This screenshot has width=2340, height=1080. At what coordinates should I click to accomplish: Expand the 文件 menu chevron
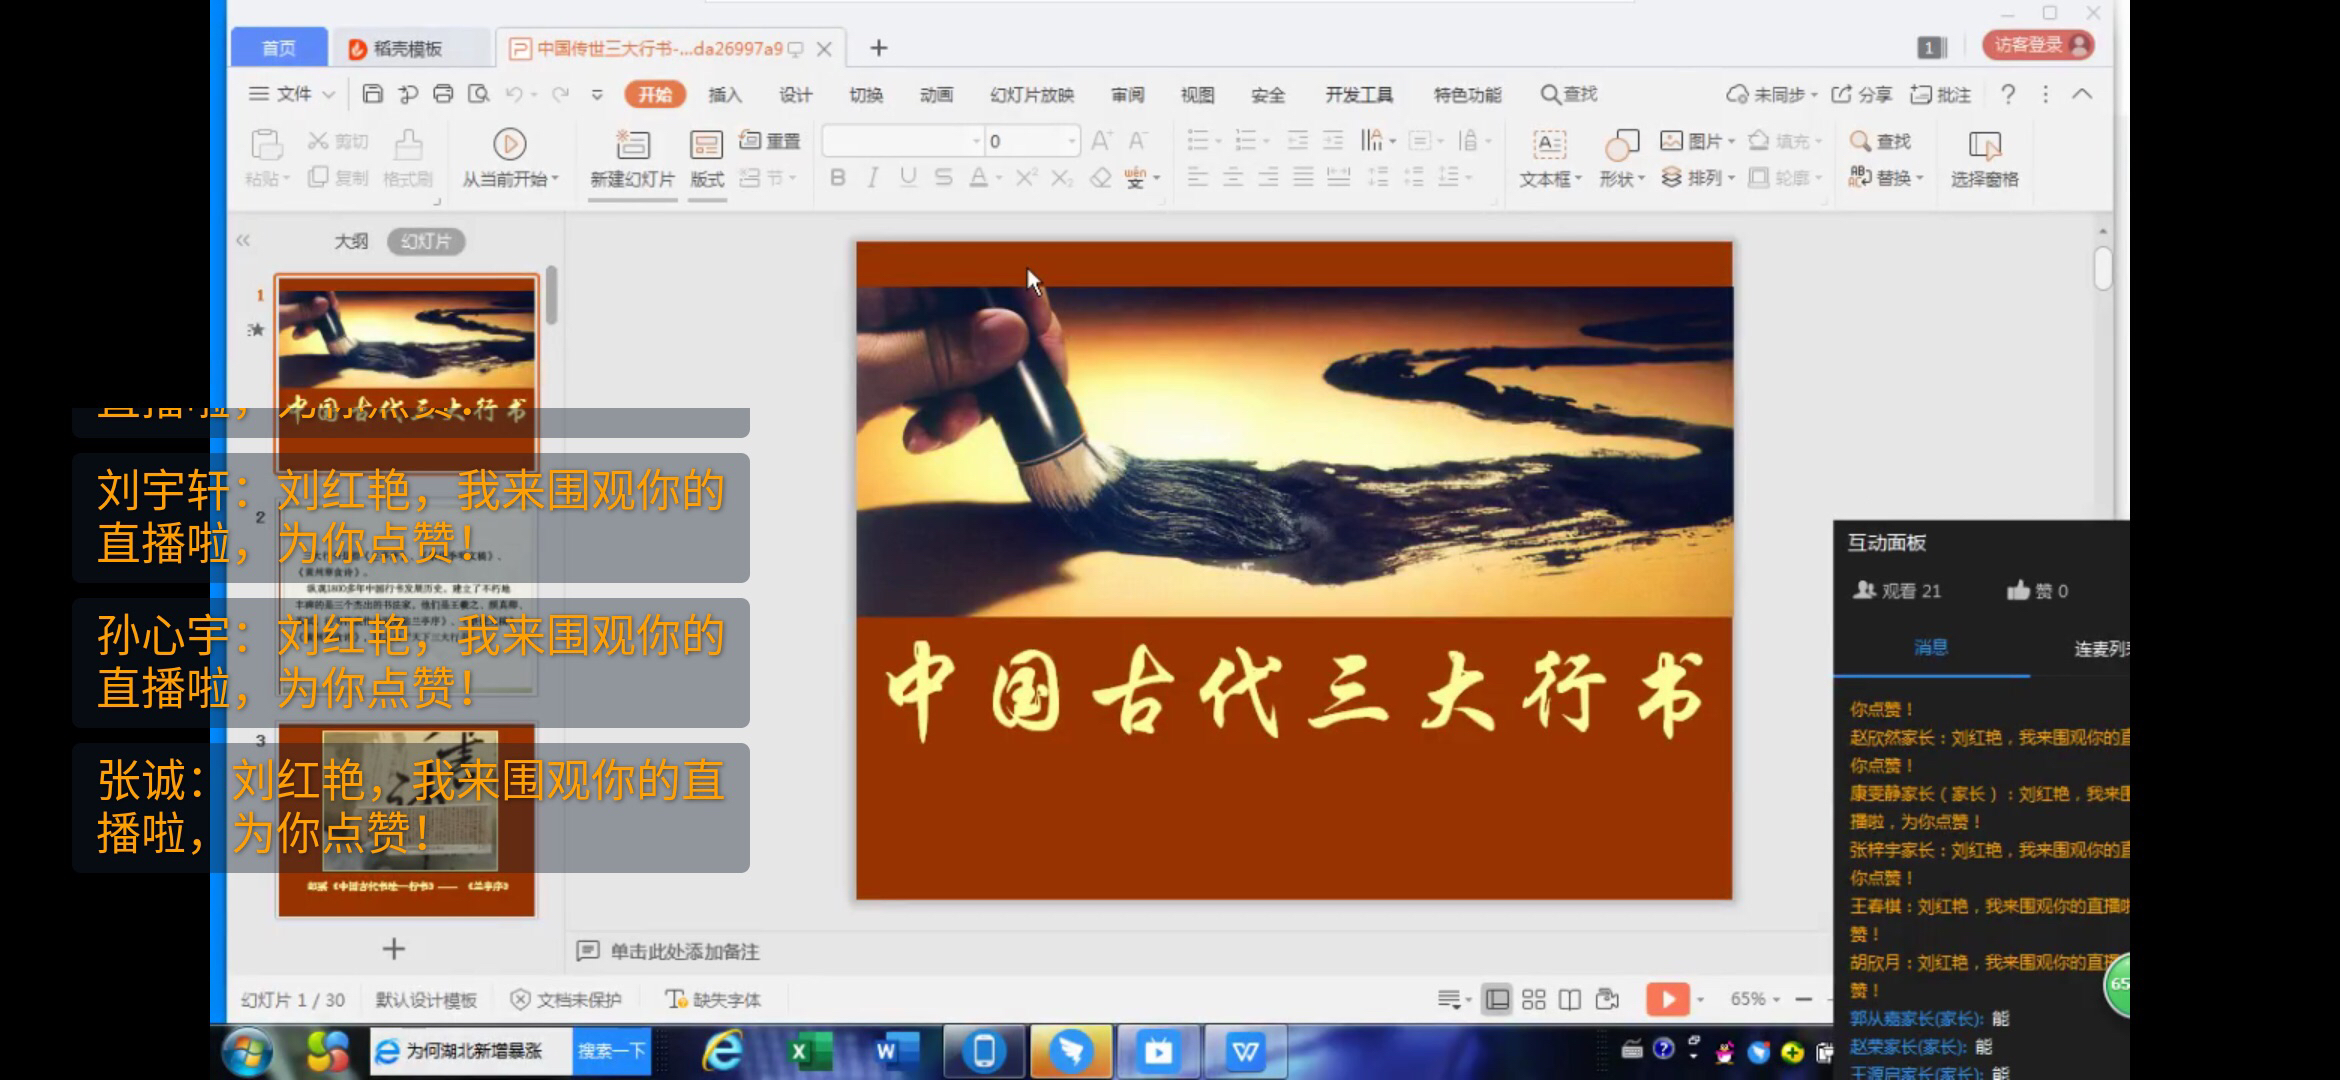[328, 94]
